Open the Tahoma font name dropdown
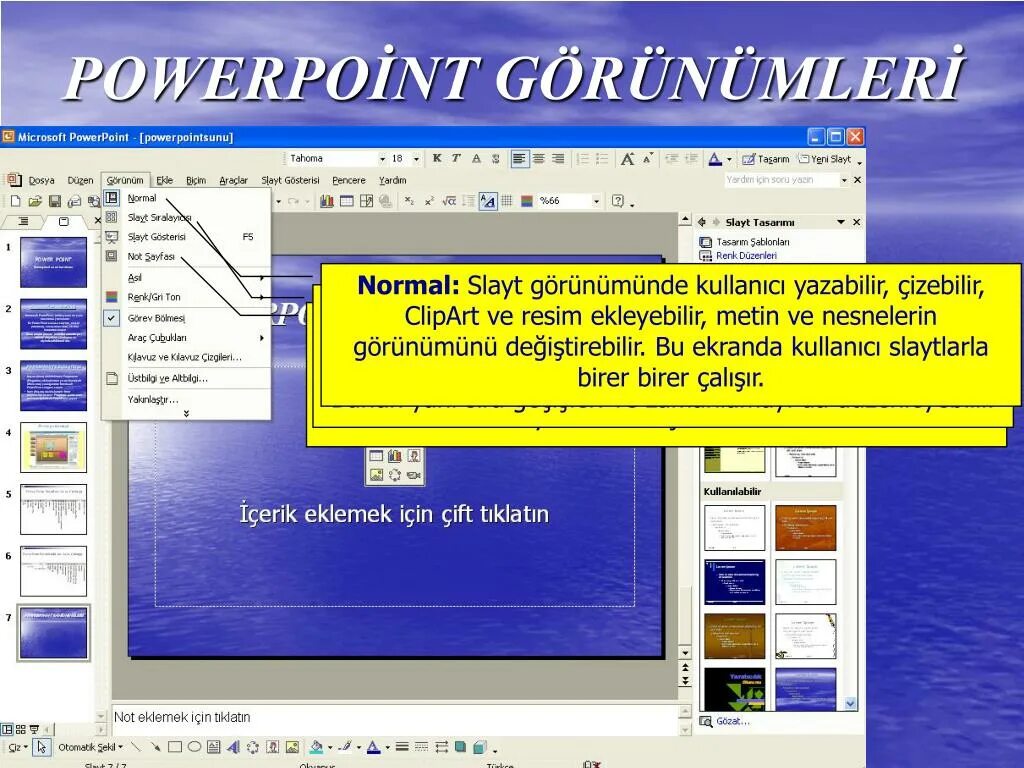Viewport: 1024px width, 768px height. click(x=383, y=159)
